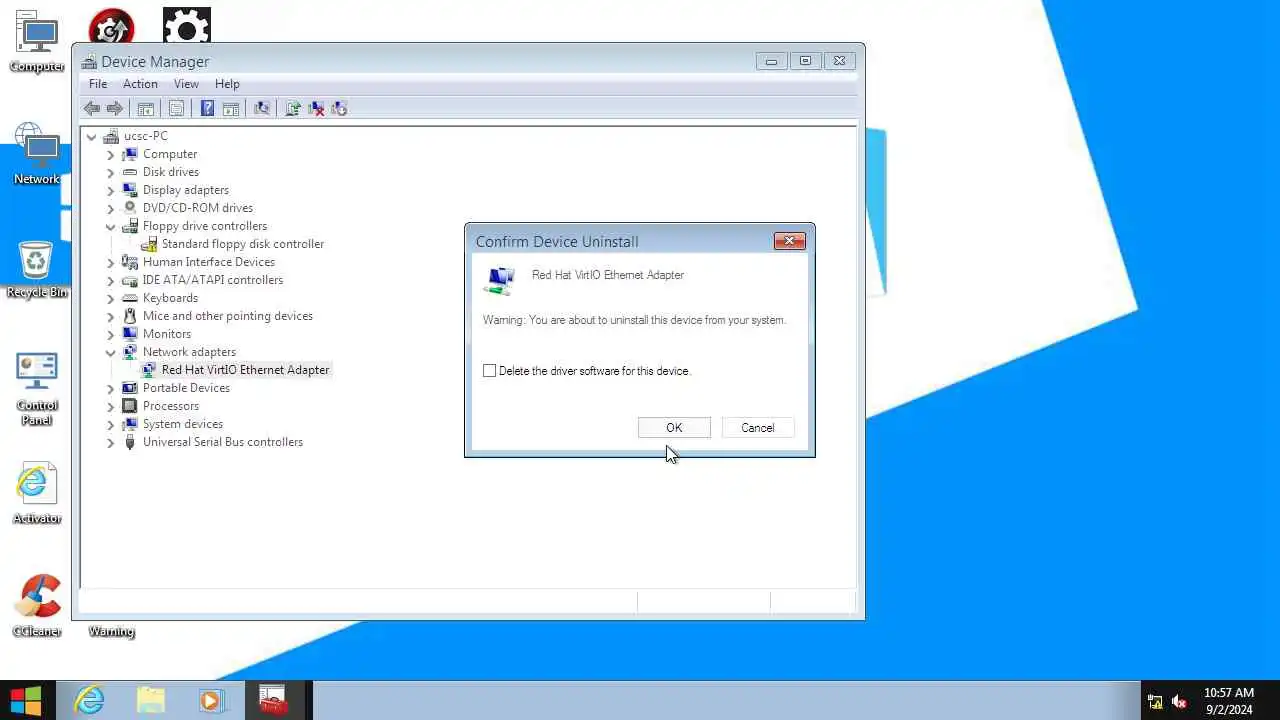This screenshot has height=720, width=1280.
Task: Launch Internet Explorer from the taskbar
Action: (89, 700)
